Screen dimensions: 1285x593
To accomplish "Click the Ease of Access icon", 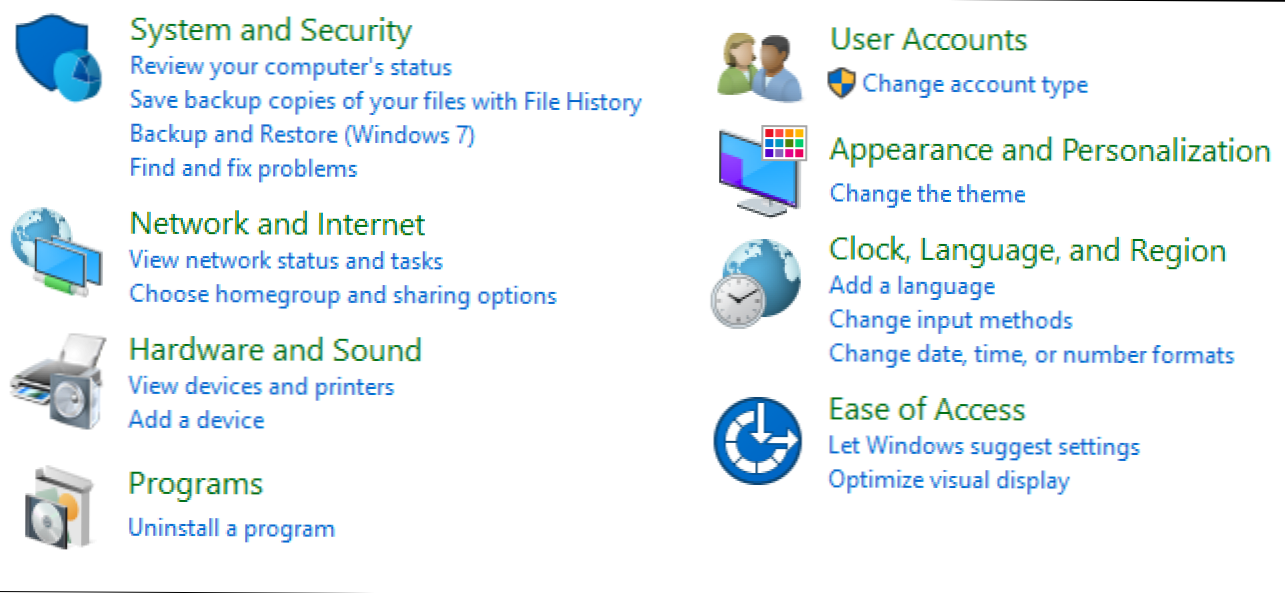I will [758, 441].
